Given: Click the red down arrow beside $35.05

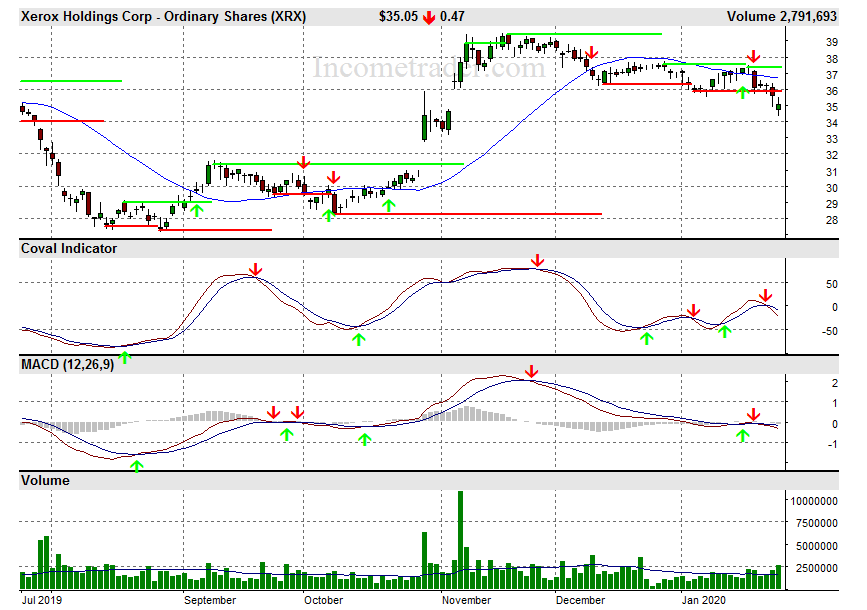Looking at the screenshot, I should [429, 17].
